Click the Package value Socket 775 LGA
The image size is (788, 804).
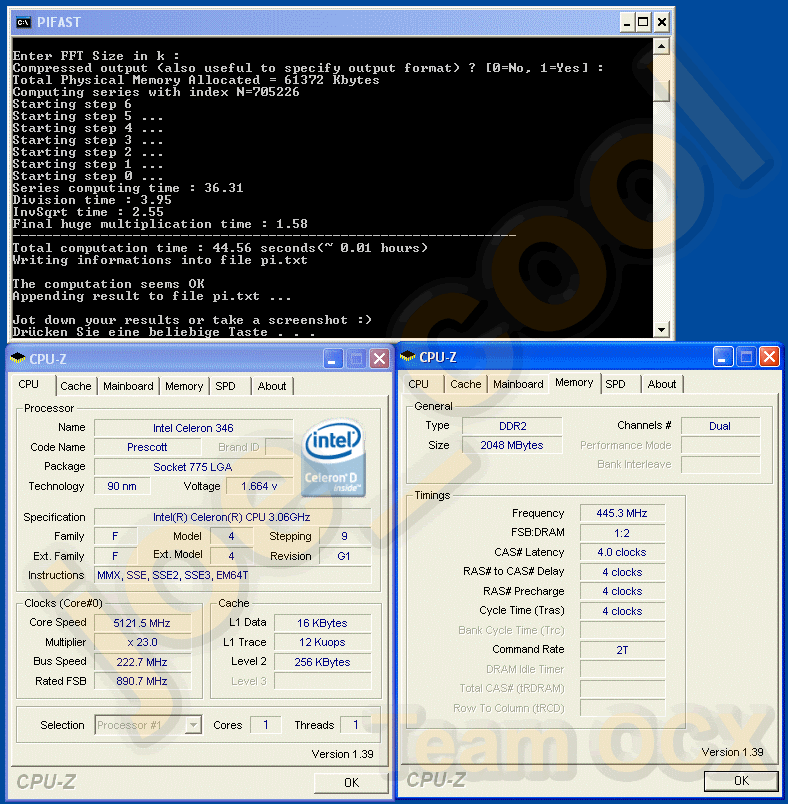tap(193, 467)
